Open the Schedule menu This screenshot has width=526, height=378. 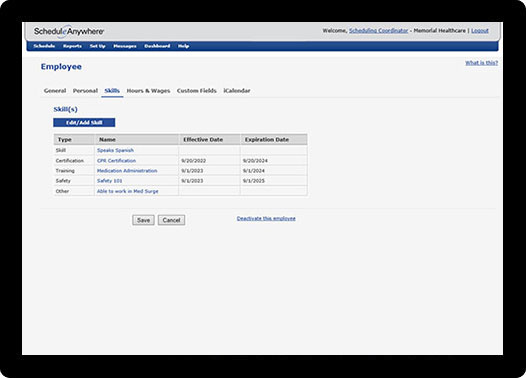click(44, 46)
